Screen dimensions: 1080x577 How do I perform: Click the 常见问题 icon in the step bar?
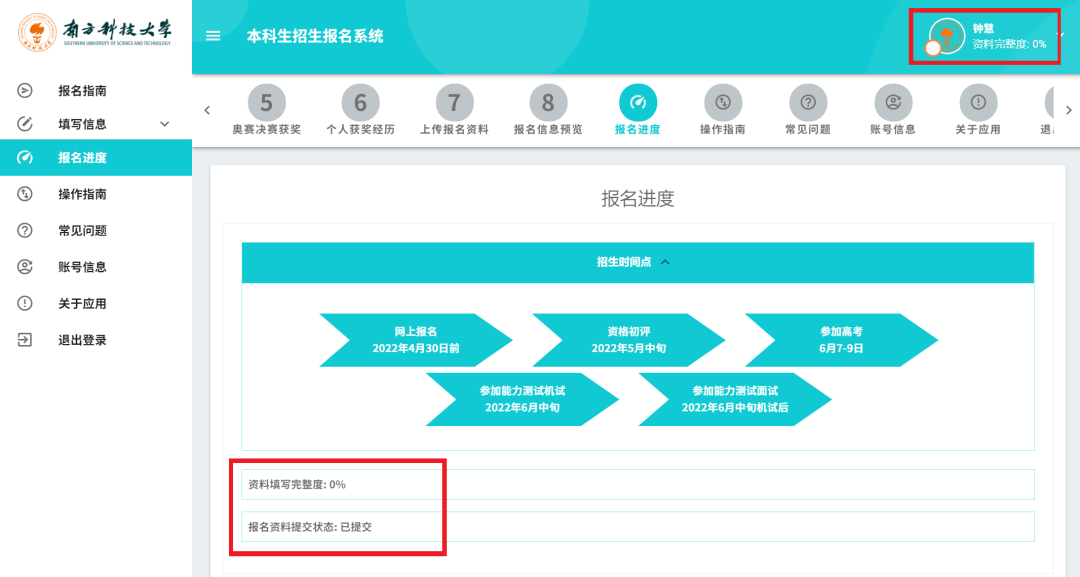tap(808, 102)
